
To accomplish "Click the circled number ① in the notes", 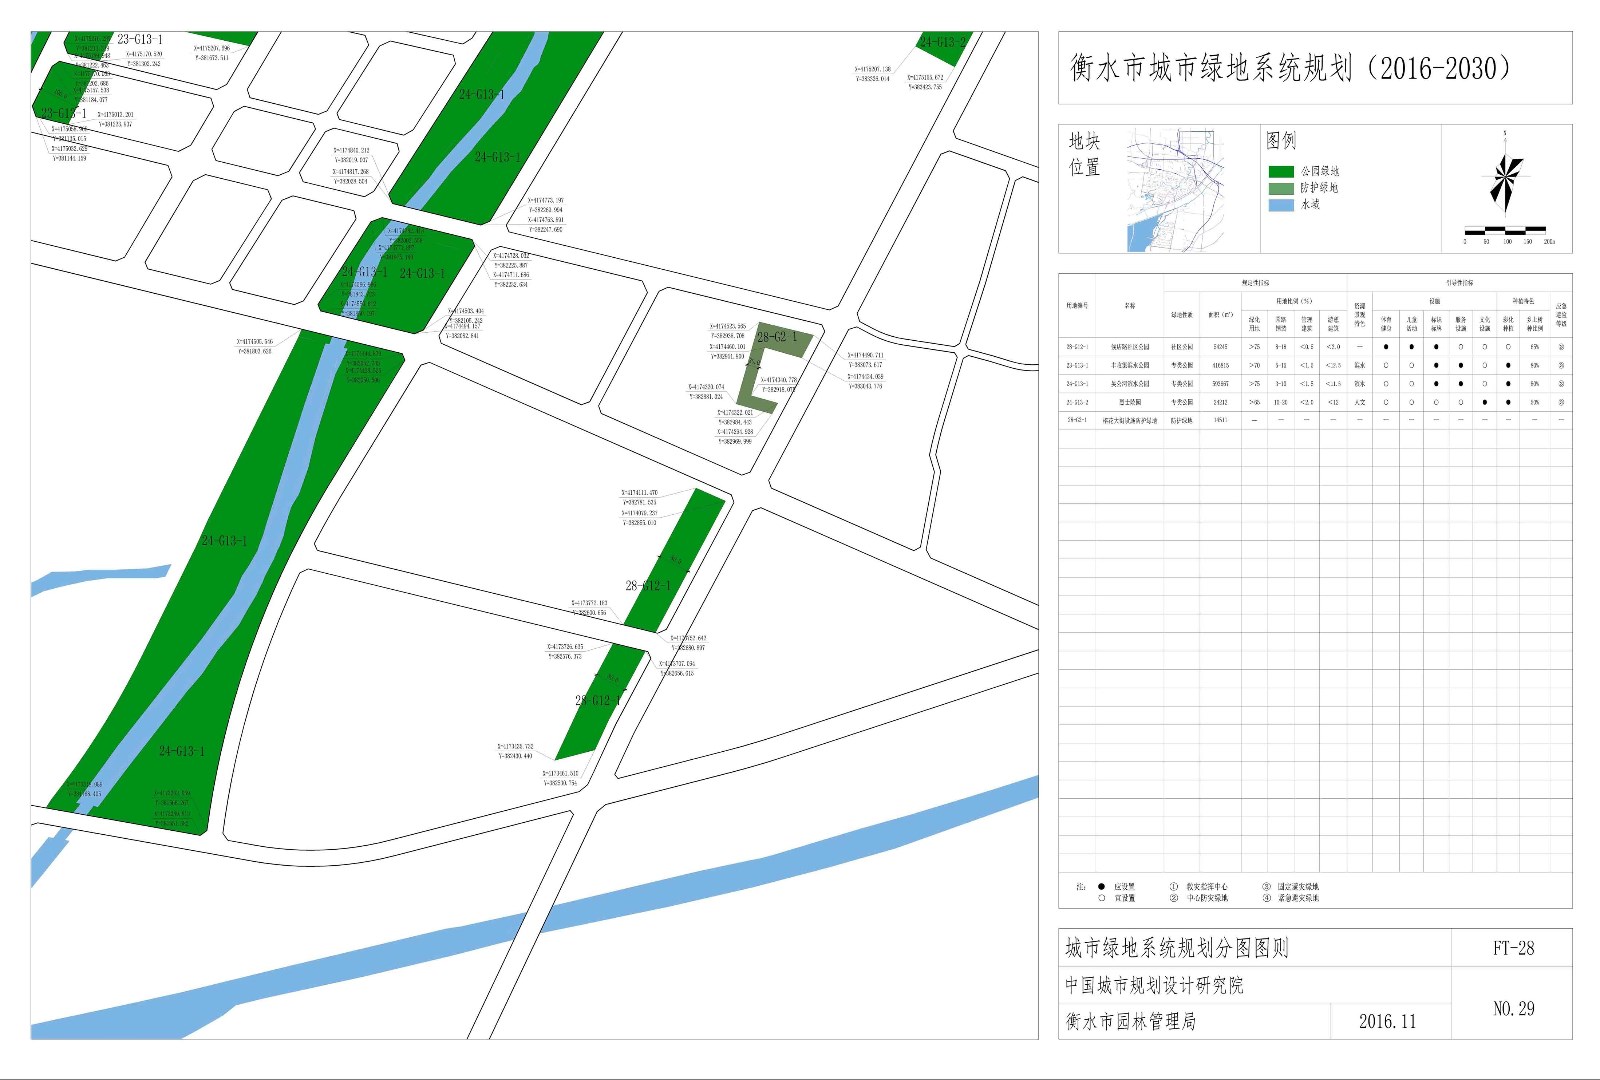I will pyautogui.click(x=1174, y=886).
